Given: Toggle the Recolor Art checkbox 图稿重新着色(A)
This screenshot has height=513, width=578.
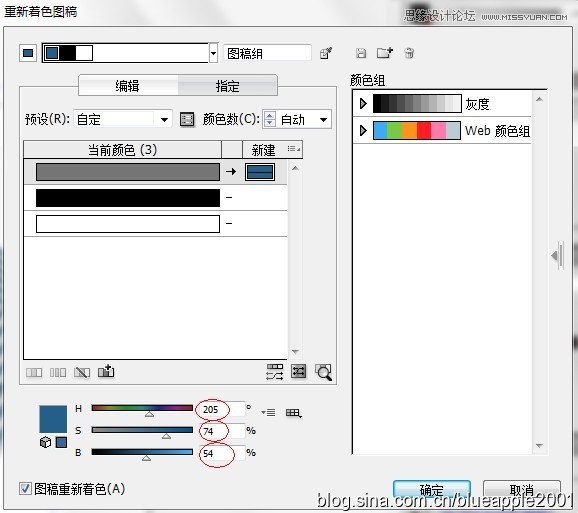Looking at the screenshot, I should tap(25, 489).
